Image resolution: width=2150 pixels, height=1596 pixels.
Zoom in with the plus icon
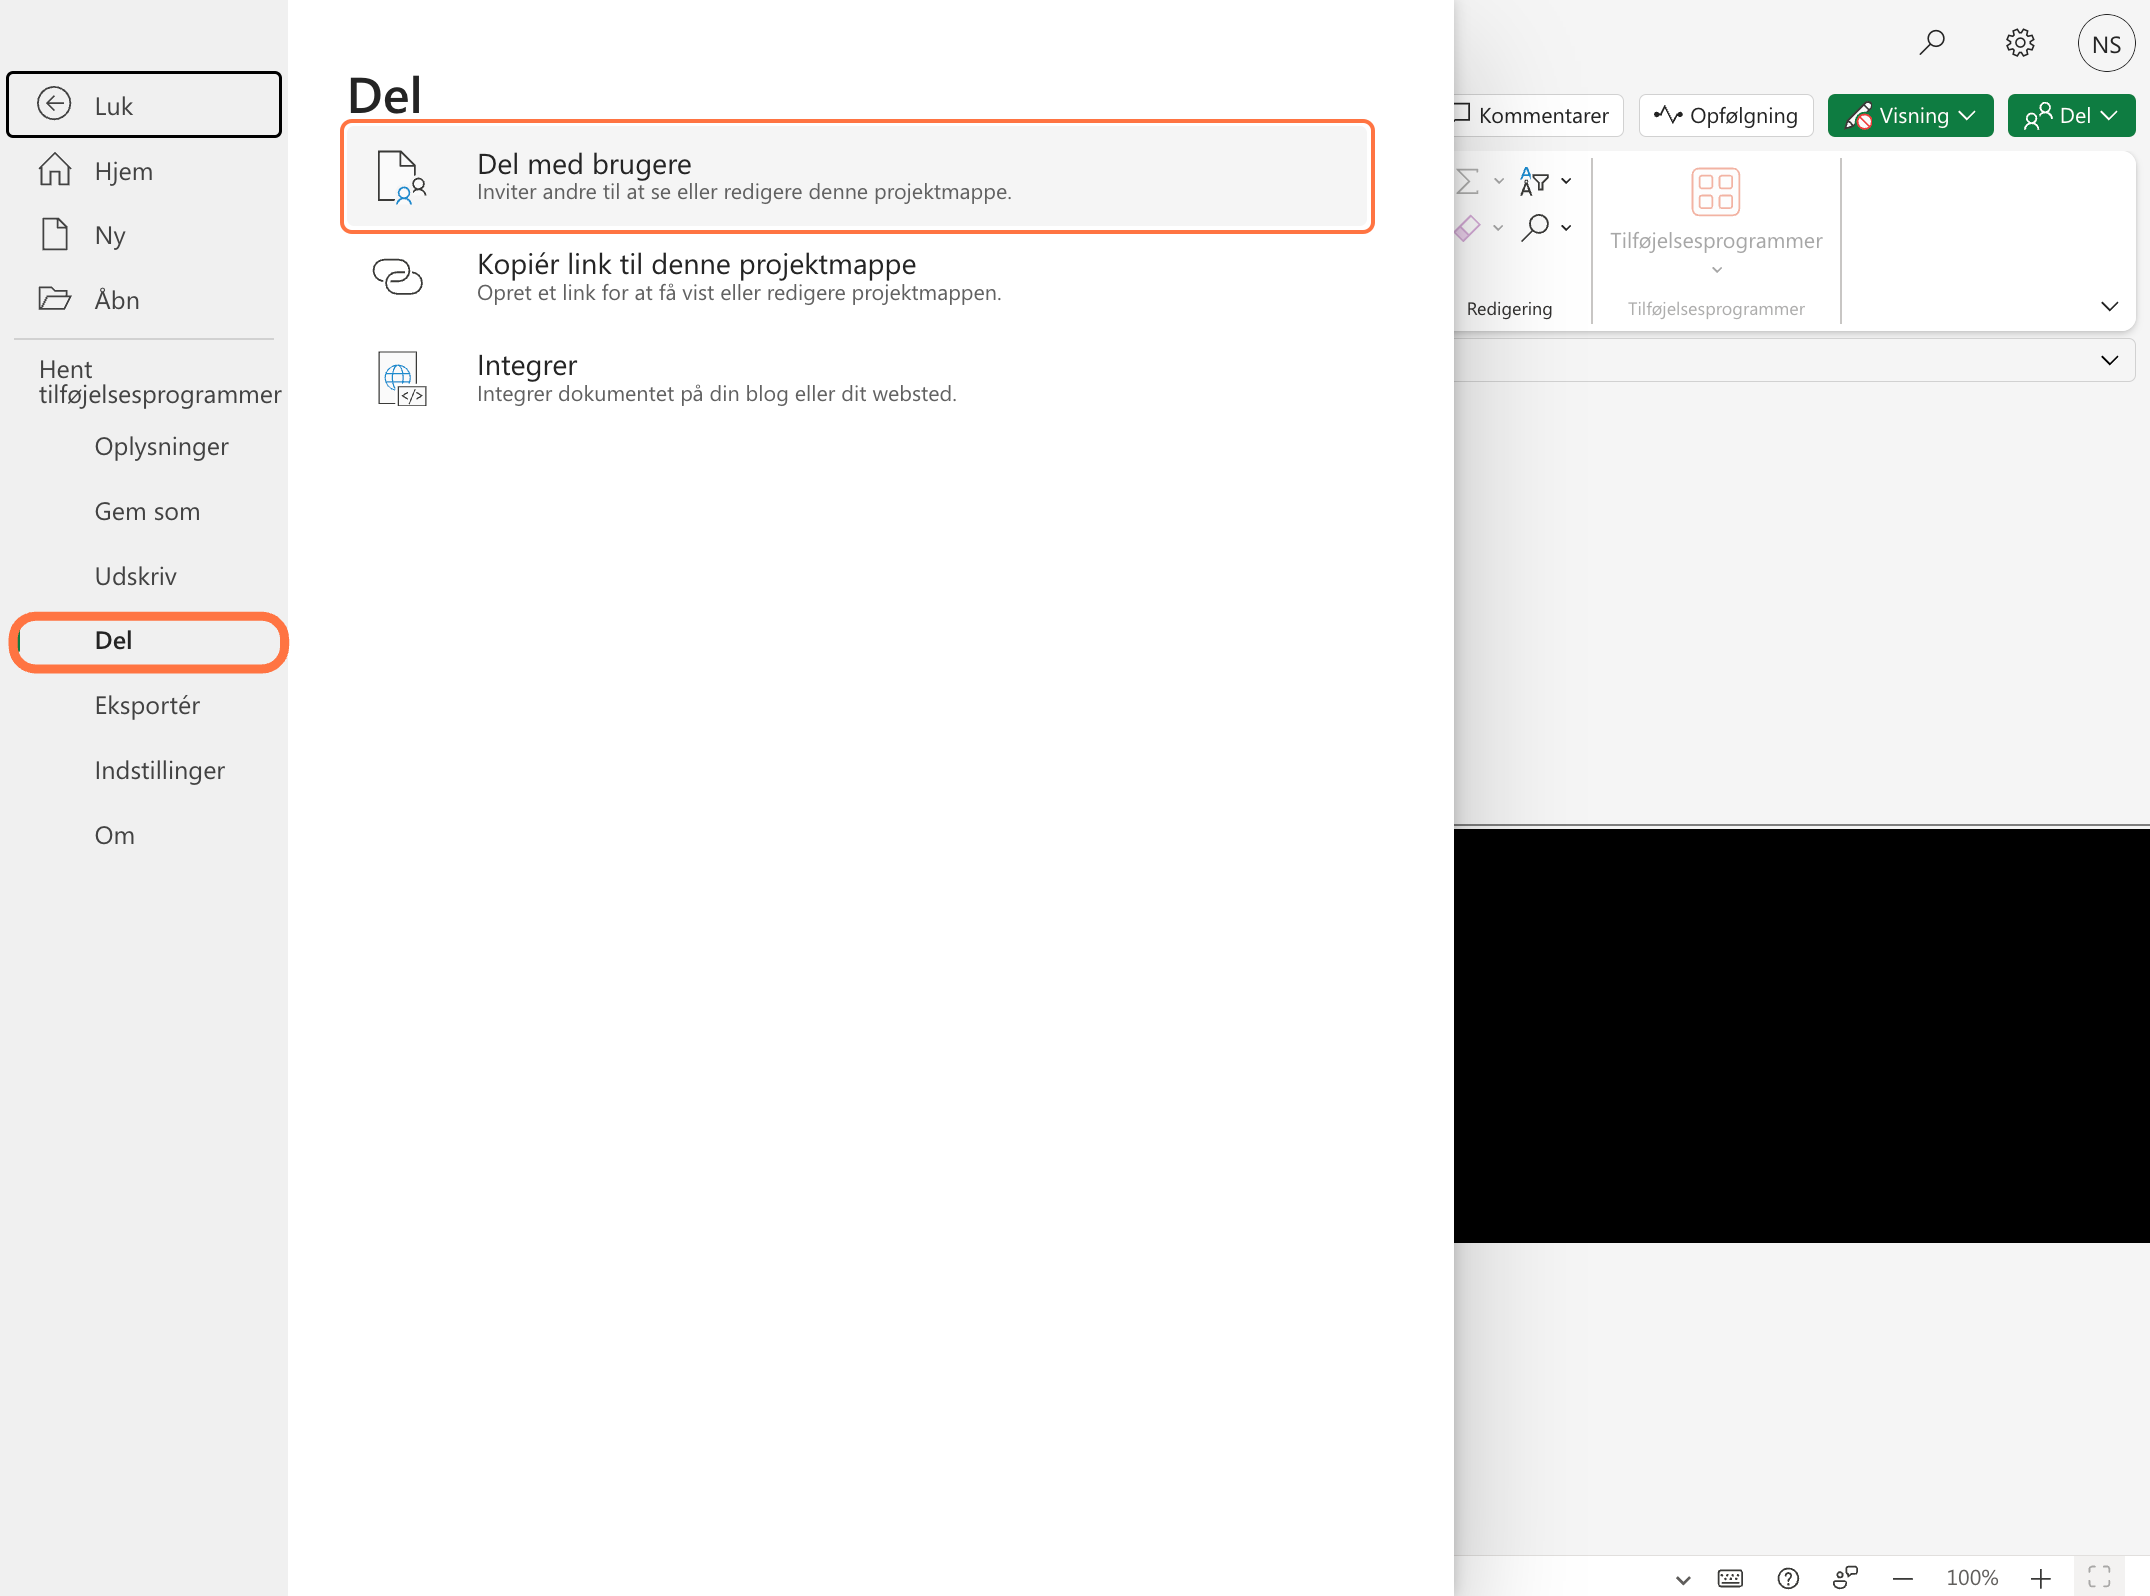pyautogui.click(x=2041, y=1578)
